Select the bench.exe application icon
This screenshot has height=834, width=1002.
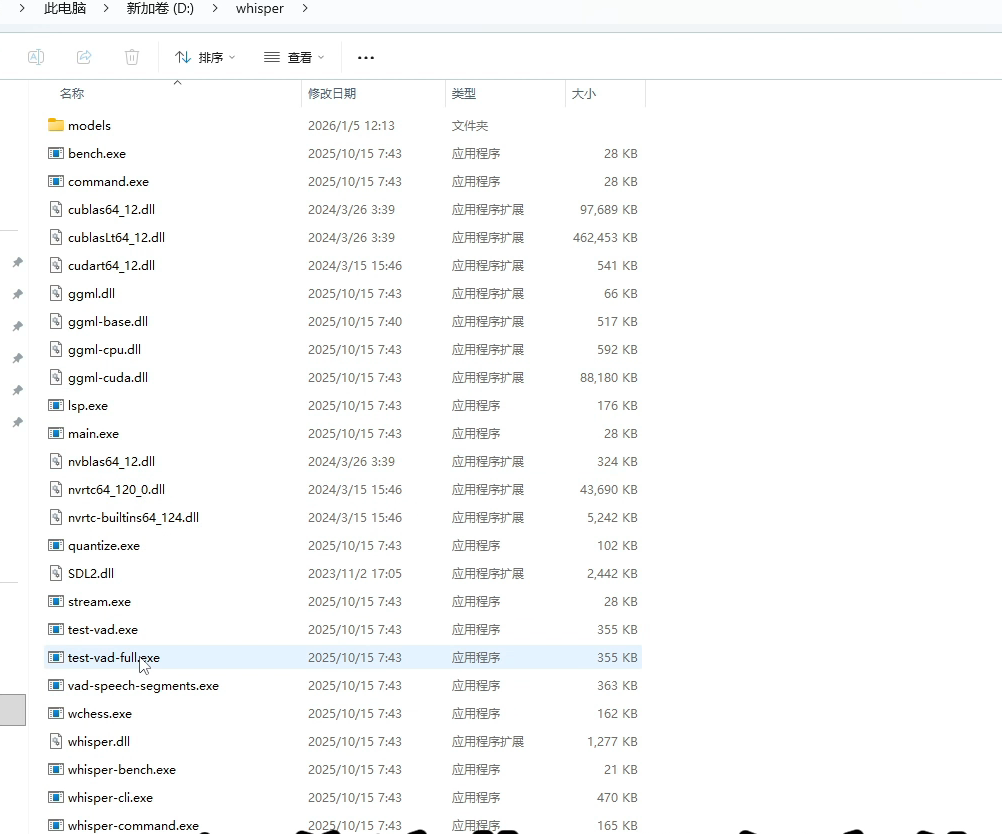tap(56, 153)
